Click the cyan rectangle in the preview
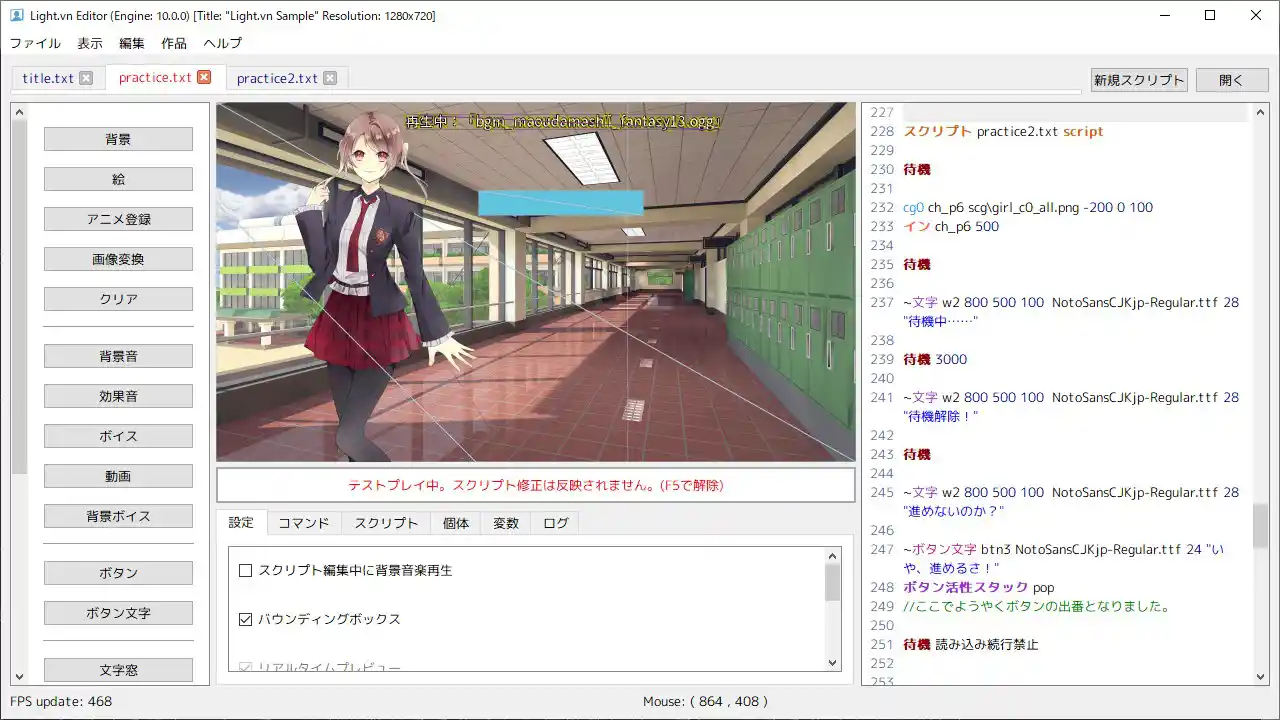The height and width of the screenshot is (720, 1280). point(560,203)
